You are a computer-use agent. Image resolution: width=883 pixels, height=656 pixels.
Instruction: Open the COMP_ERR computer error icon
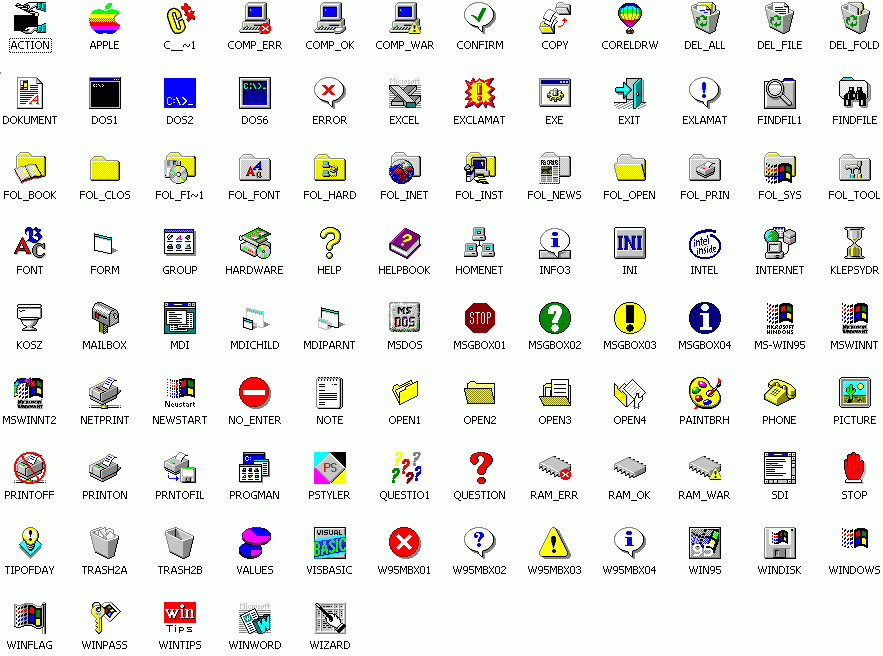point(255,17)
